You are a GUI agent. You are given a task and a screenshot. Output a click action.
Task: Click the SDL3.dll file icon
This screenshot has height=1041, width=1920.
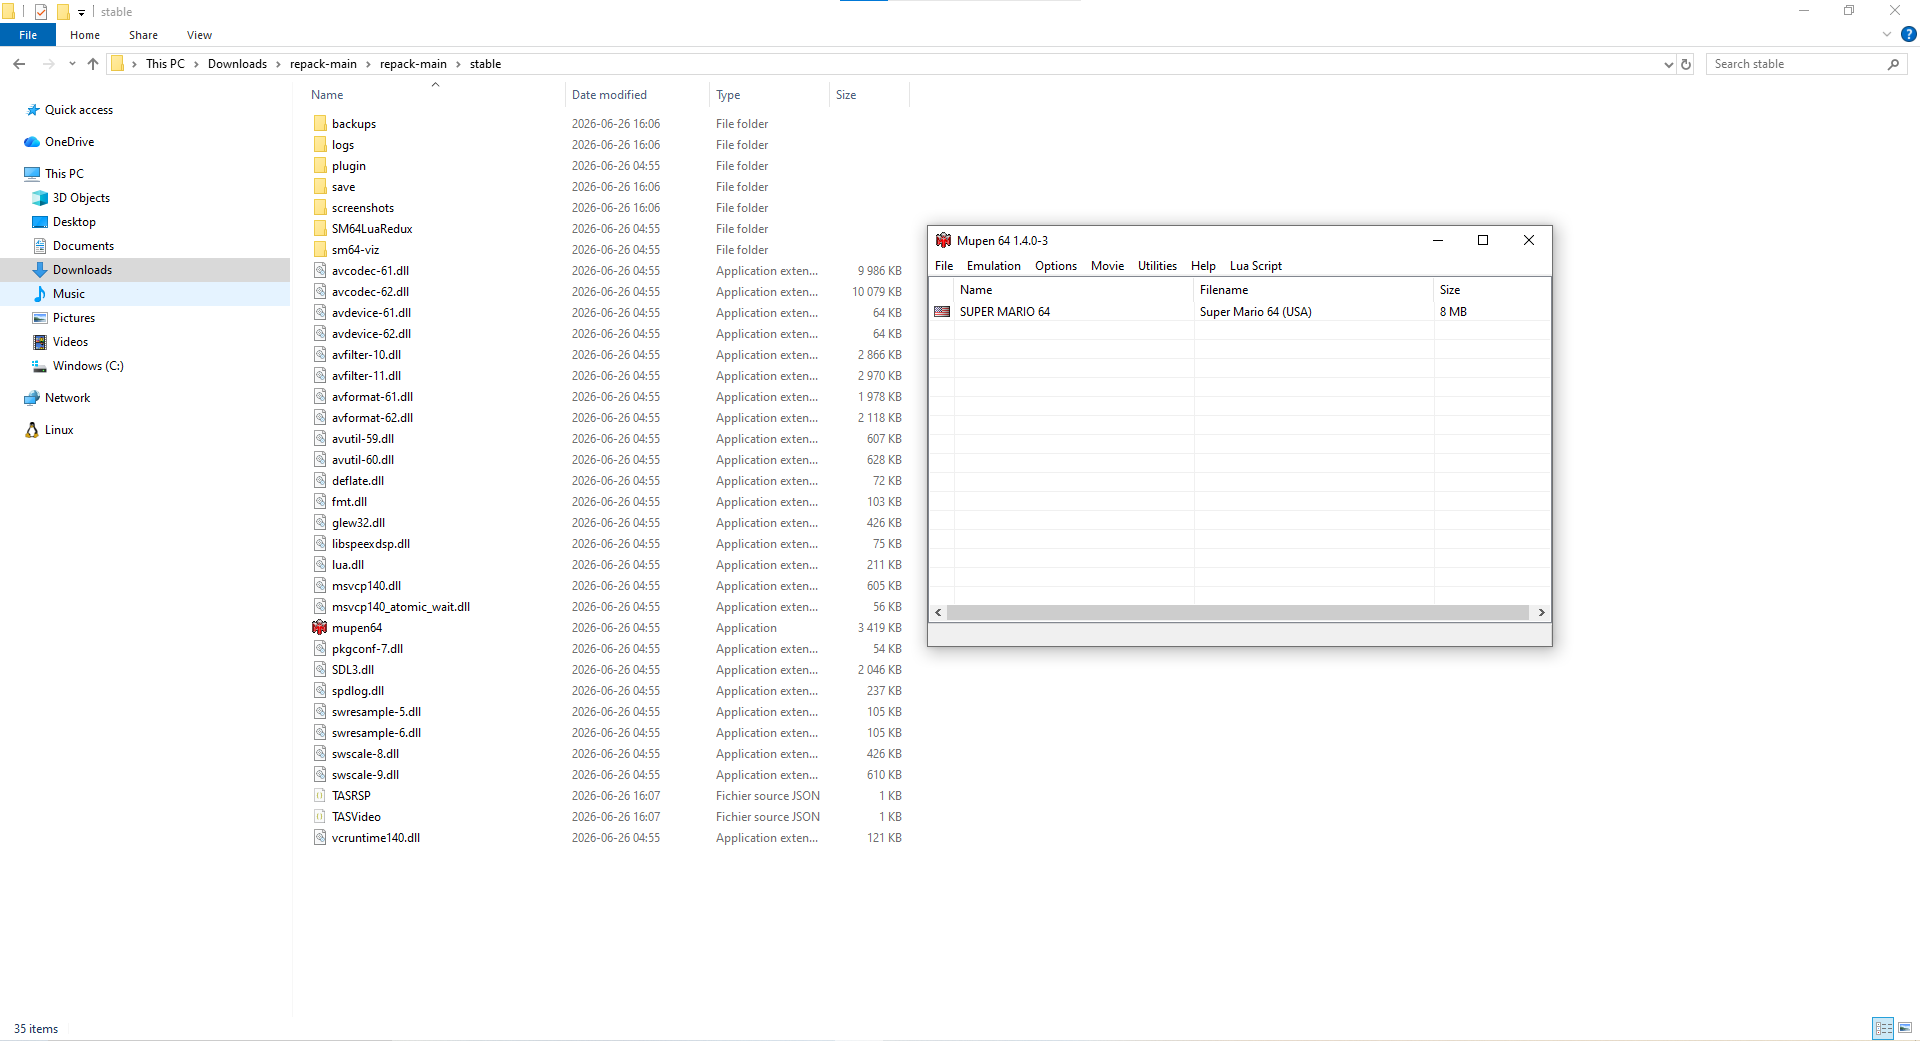coord(320,670)
